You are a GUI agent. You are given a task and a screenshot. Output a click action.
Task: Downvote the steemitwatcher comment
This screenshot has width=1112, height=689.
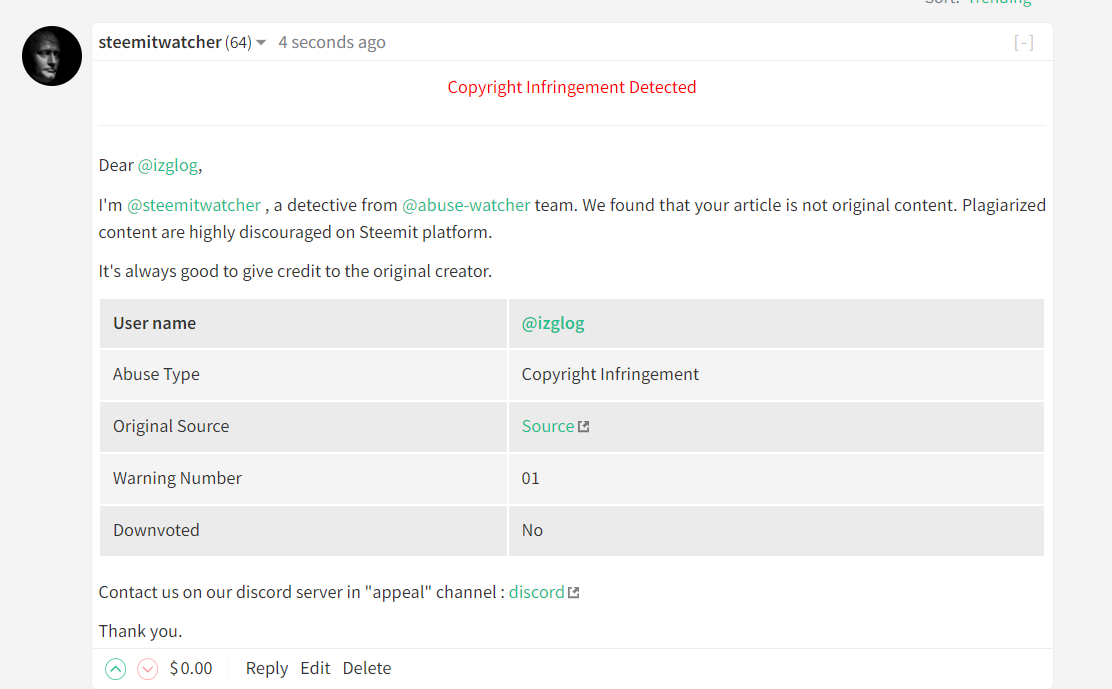(x=148, y=668)
